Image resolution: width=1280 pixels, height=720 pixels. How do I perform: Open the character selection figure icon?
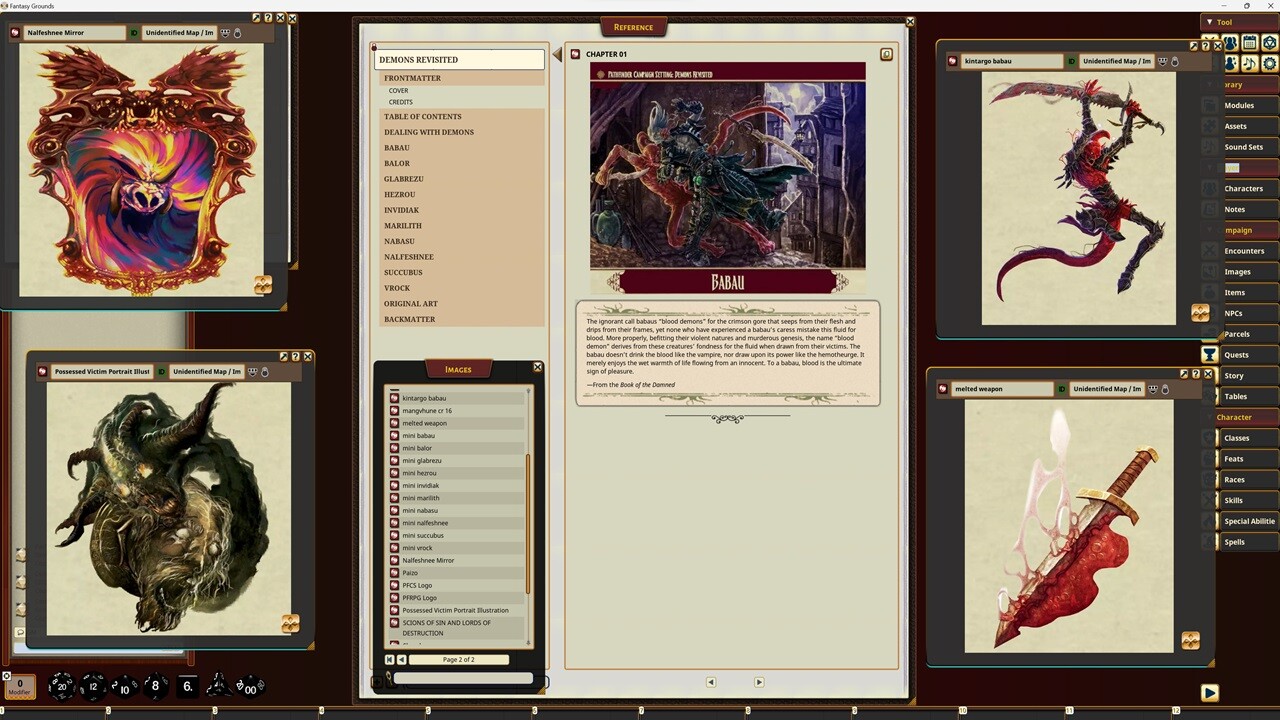[1231, 64]
